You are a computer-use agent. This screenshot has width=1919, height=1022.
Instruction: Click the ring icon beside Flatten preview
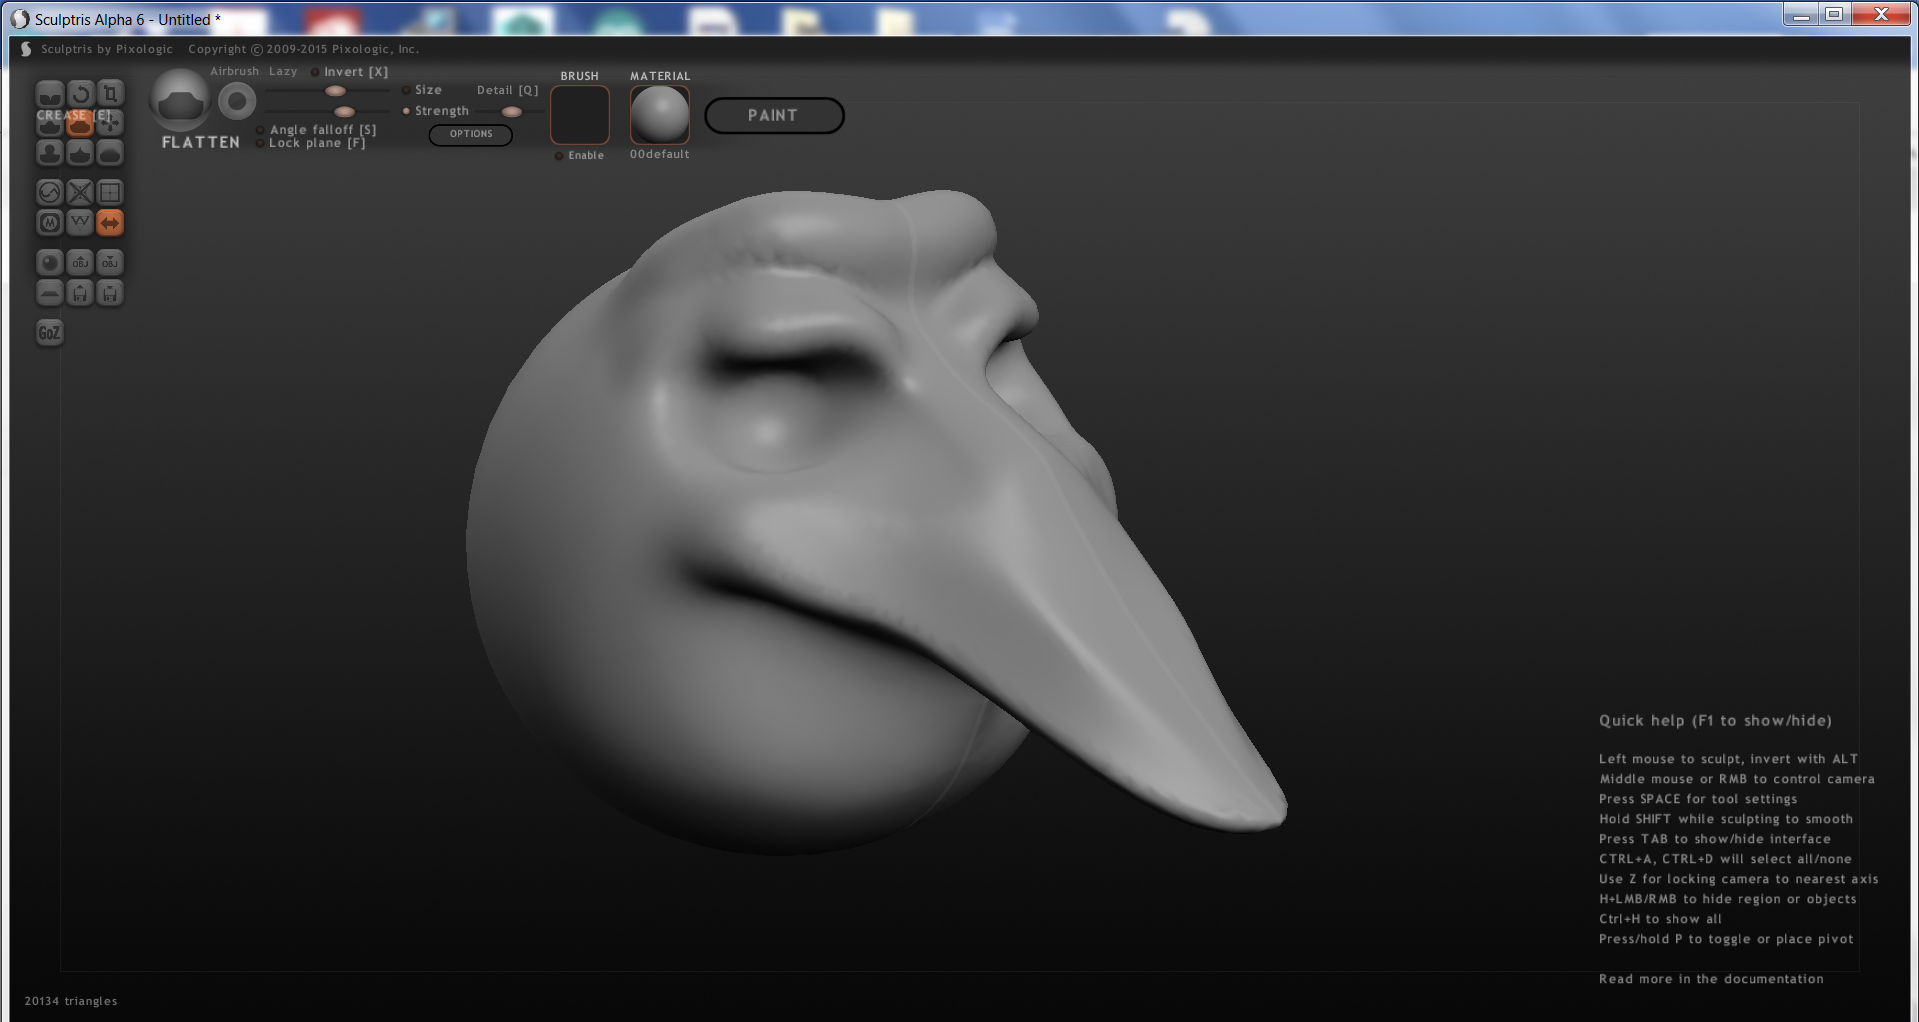(x=237, y=101)
